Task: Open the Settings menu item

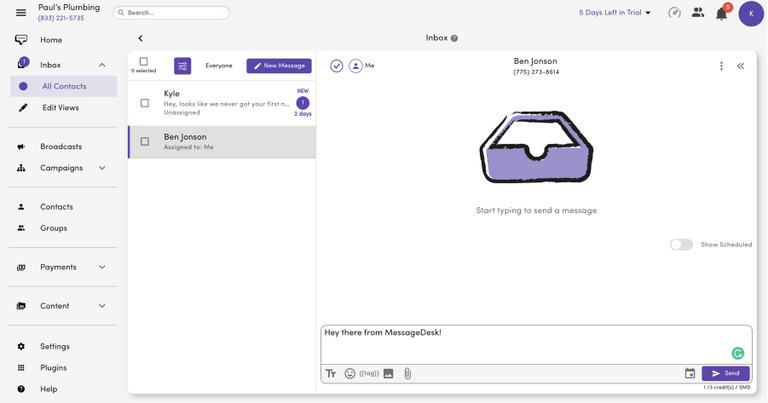Action: pos(55,346)
